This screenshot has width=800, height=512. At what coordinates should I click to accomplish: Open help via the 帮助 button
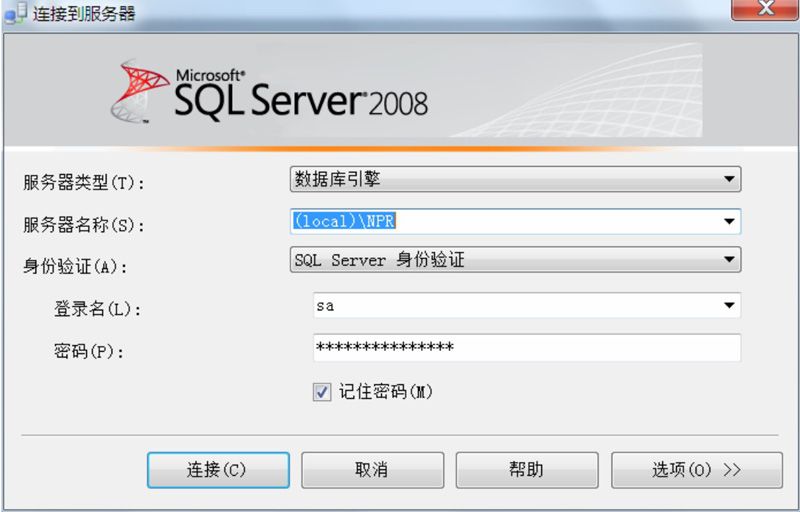[x=527, y=470]
